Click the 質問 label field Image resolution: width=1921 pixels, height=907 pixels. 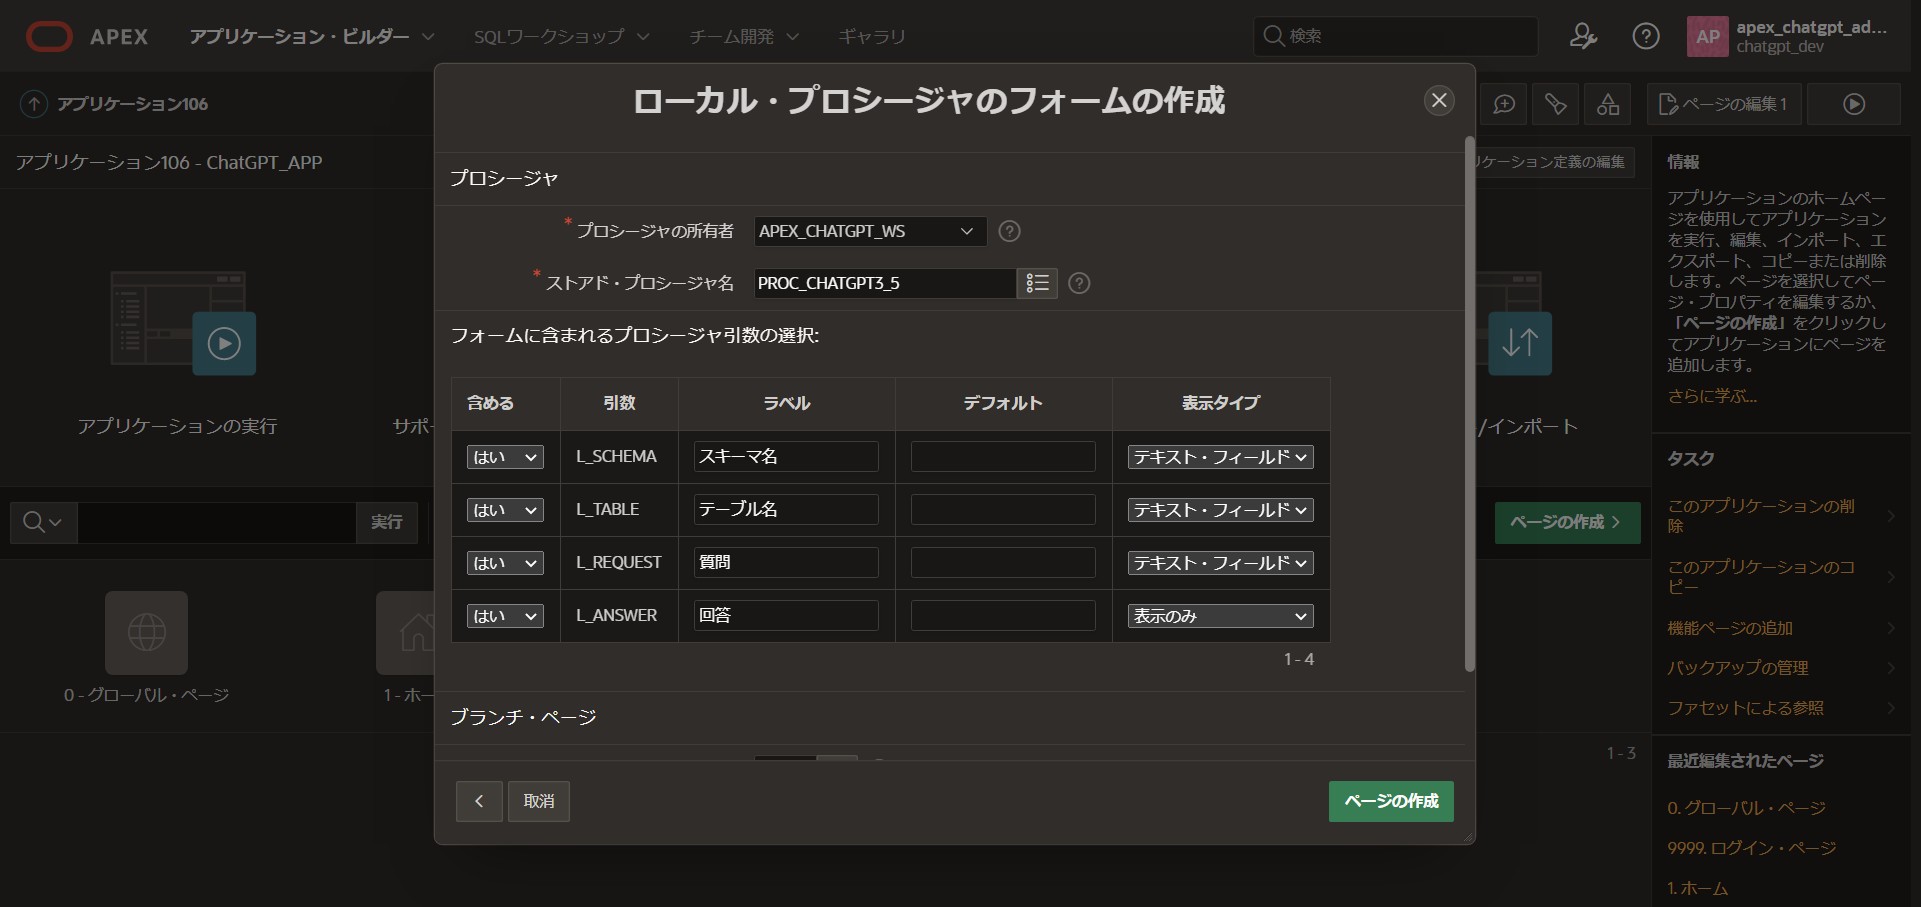pyautogui.click(x=786, y=562)
